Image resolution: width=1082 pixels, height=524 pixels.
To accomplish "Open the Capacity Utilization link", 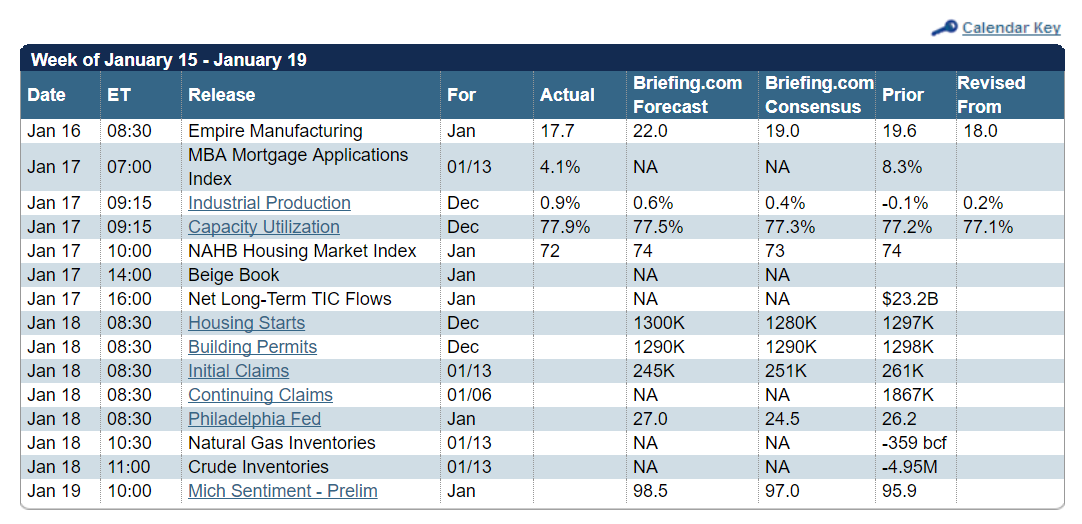I will point(264,227).
